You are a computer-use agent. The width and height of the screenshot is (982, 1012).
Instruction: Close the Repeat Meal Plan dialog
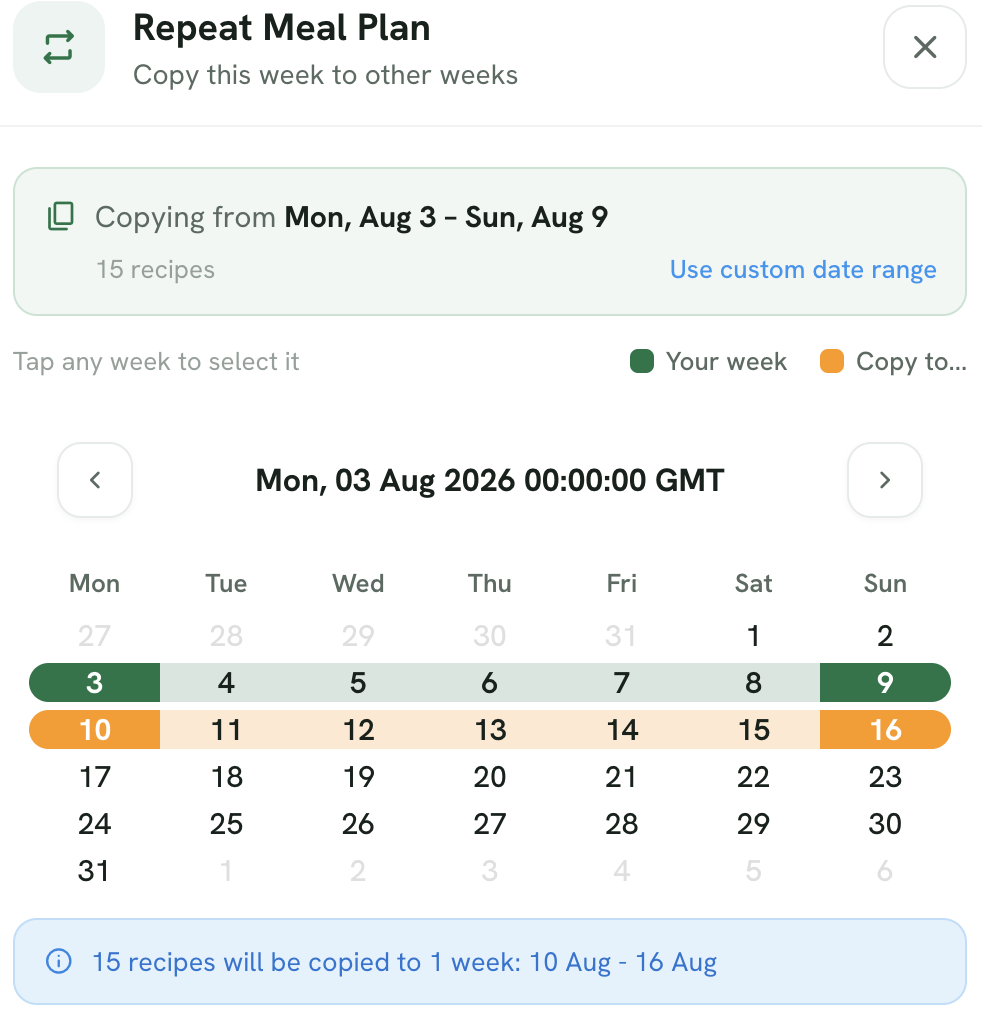coord(925,47)
